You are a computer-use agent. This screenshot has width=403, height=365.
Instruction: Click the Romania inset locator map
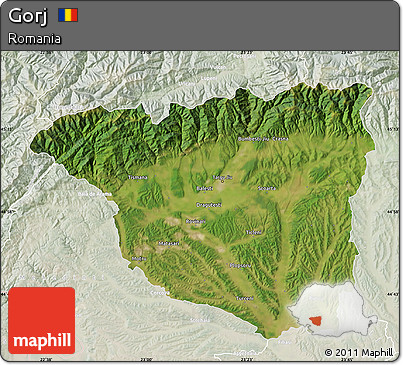coord(333,309)
